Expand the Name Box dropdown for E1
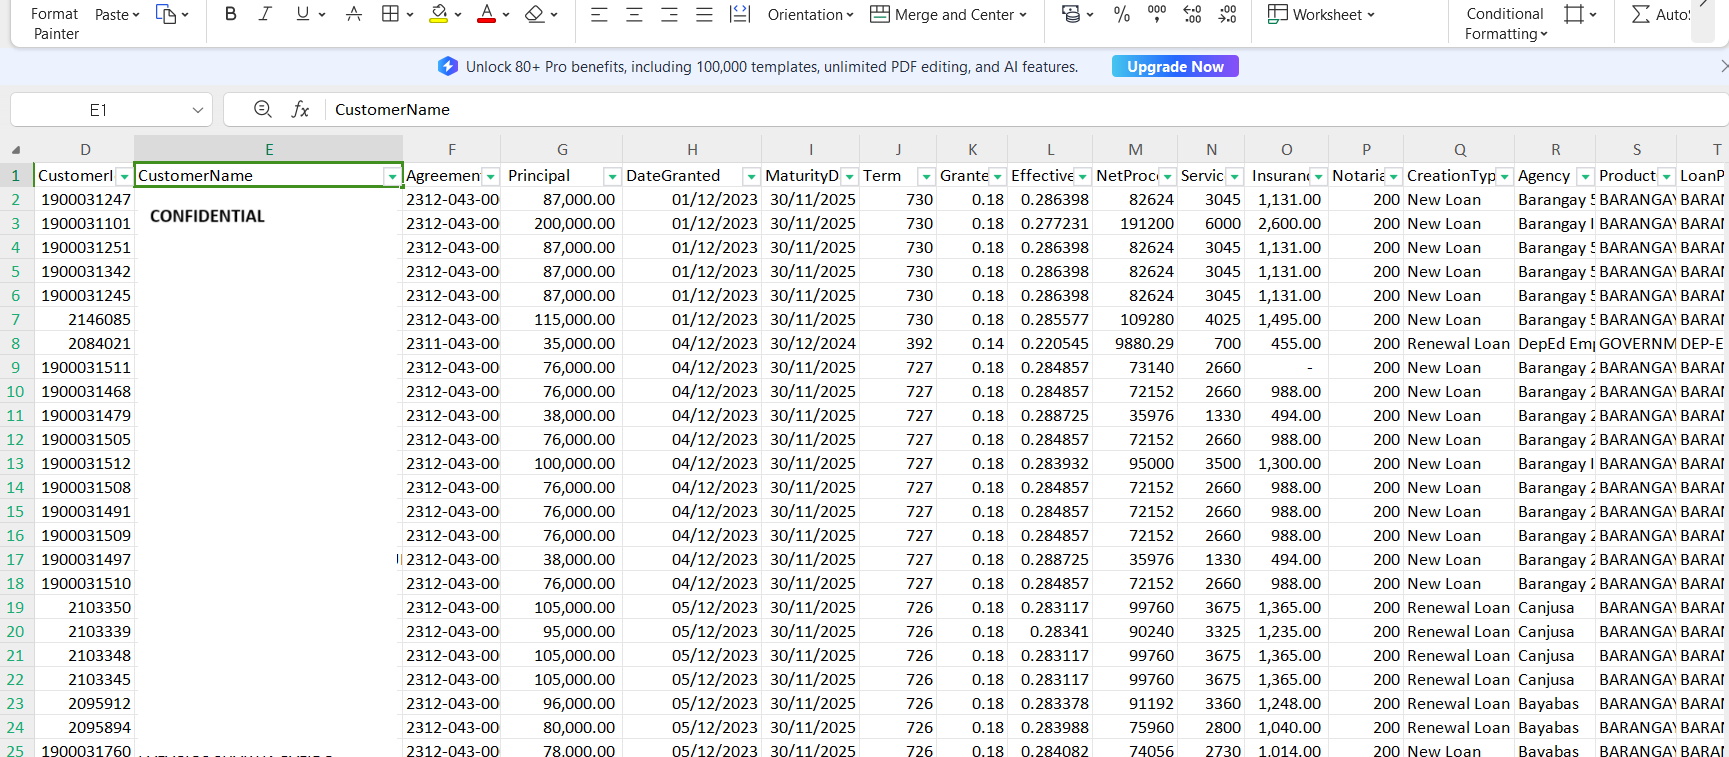This screenshot has width=1729, height=757. tap(198, 110)
